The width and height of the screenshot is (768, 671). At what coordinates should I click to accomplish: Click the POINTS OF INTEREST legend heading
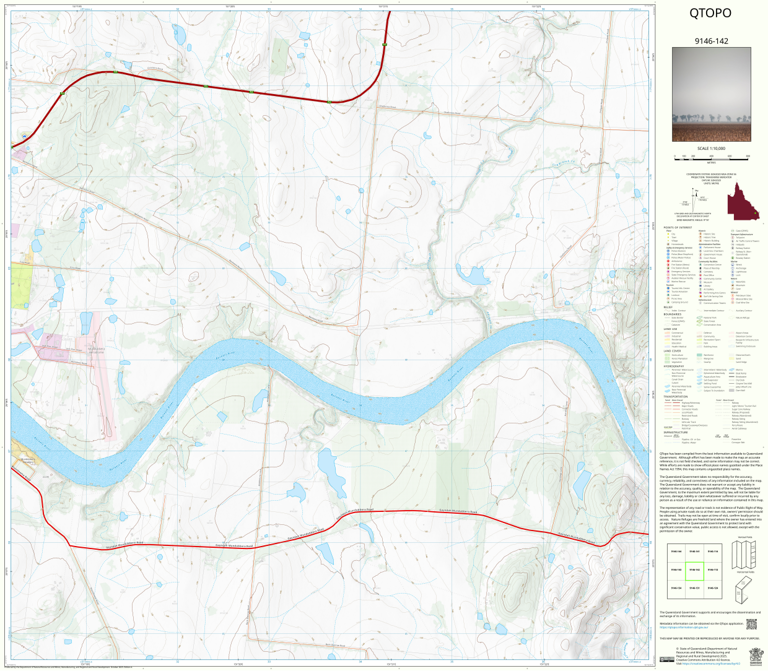point(678,227)
